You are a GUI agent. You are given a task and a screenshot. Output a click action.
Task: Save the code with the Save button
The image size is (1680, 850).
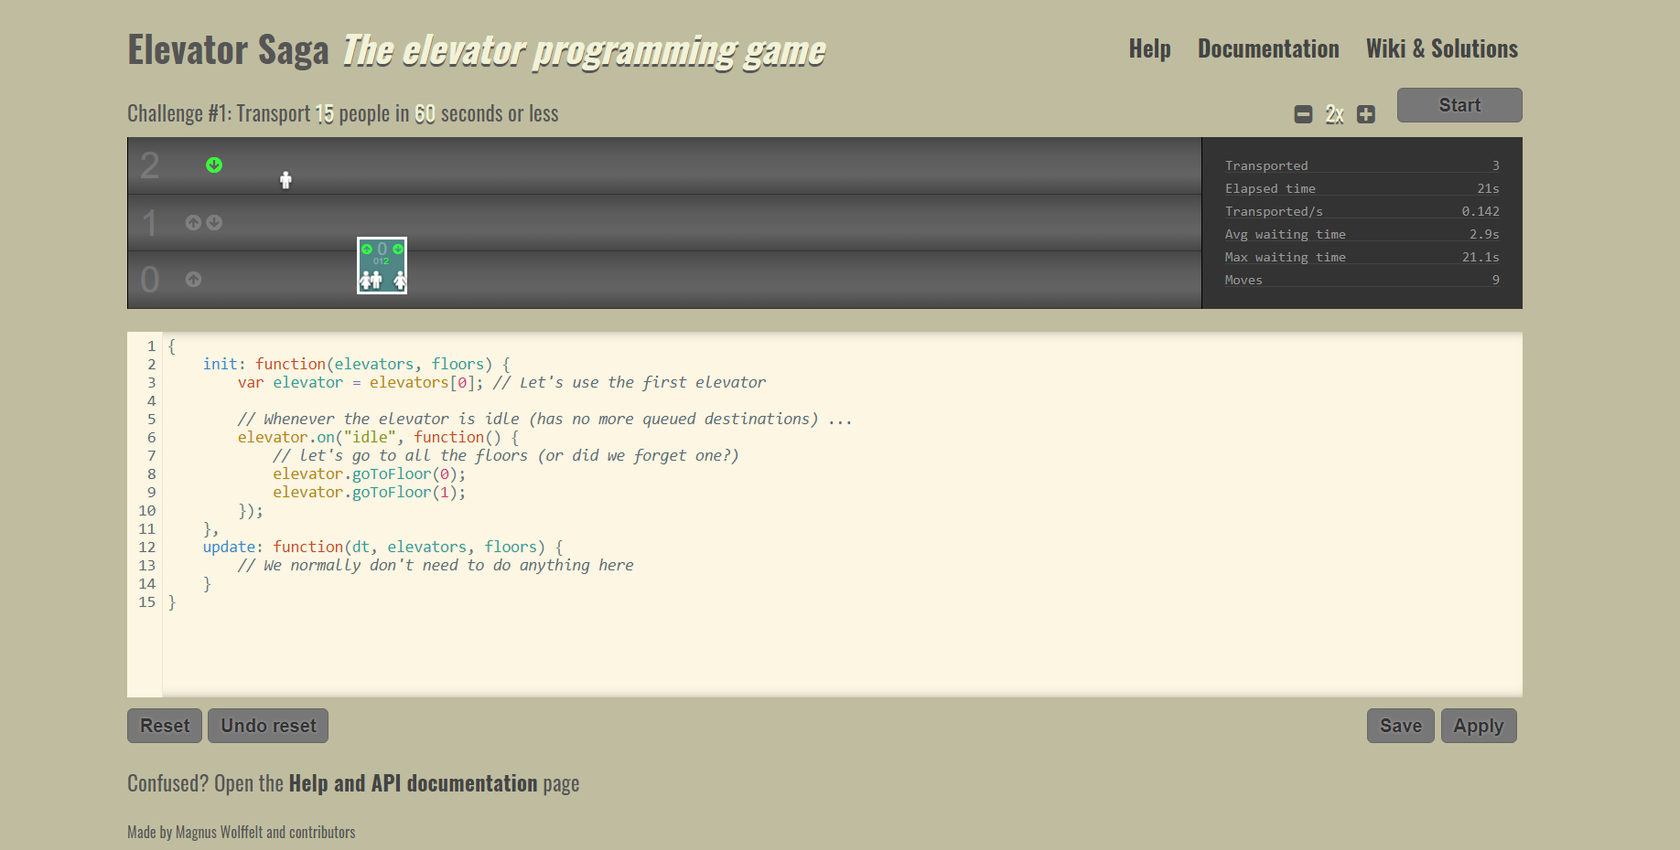(x=1401, y=726)
